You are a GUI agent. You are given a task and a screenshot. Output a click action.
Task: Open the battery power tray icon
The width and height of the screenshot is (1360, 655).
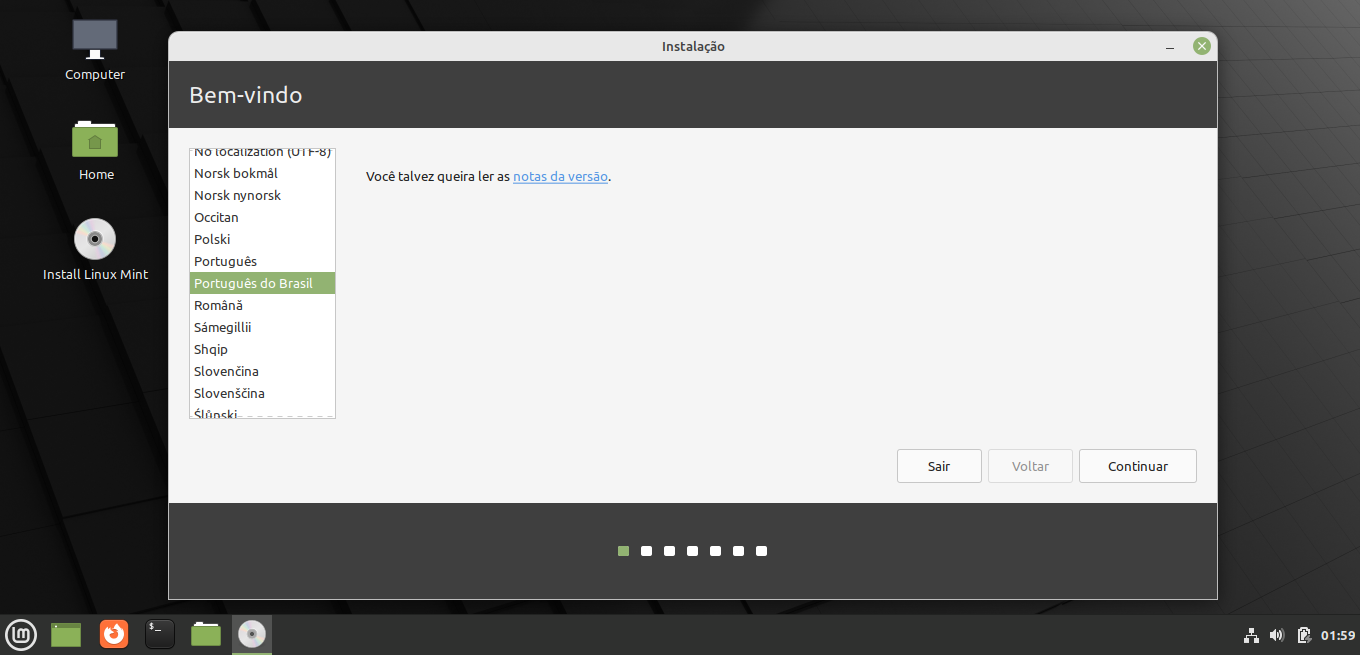pos(1304,635)
